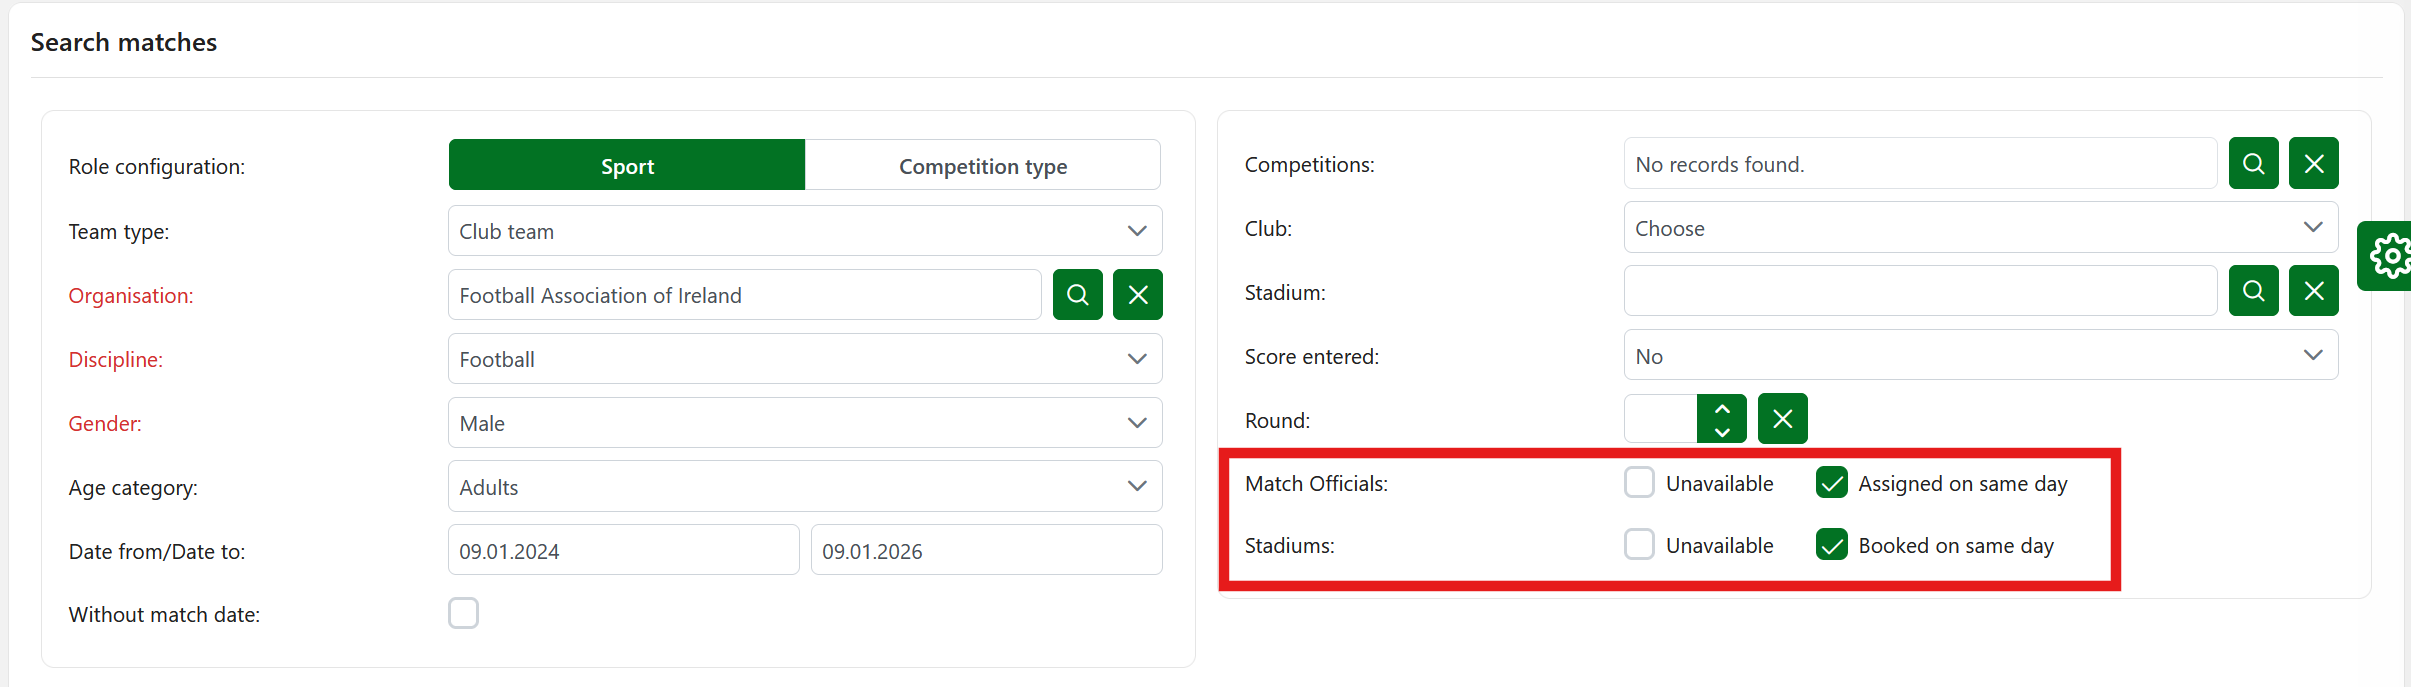Viewport: 2411px width, 687px height.
Task: Open the Score entered dropdown
Action: point(1980,356)
